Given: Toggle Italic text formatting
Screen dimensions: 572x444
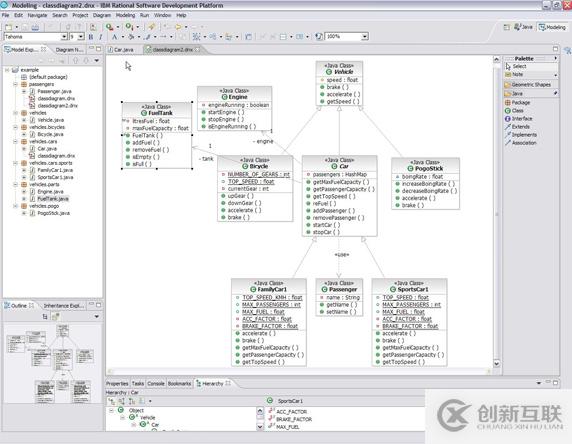Looking at the screenshot, I should pos(100,37).
